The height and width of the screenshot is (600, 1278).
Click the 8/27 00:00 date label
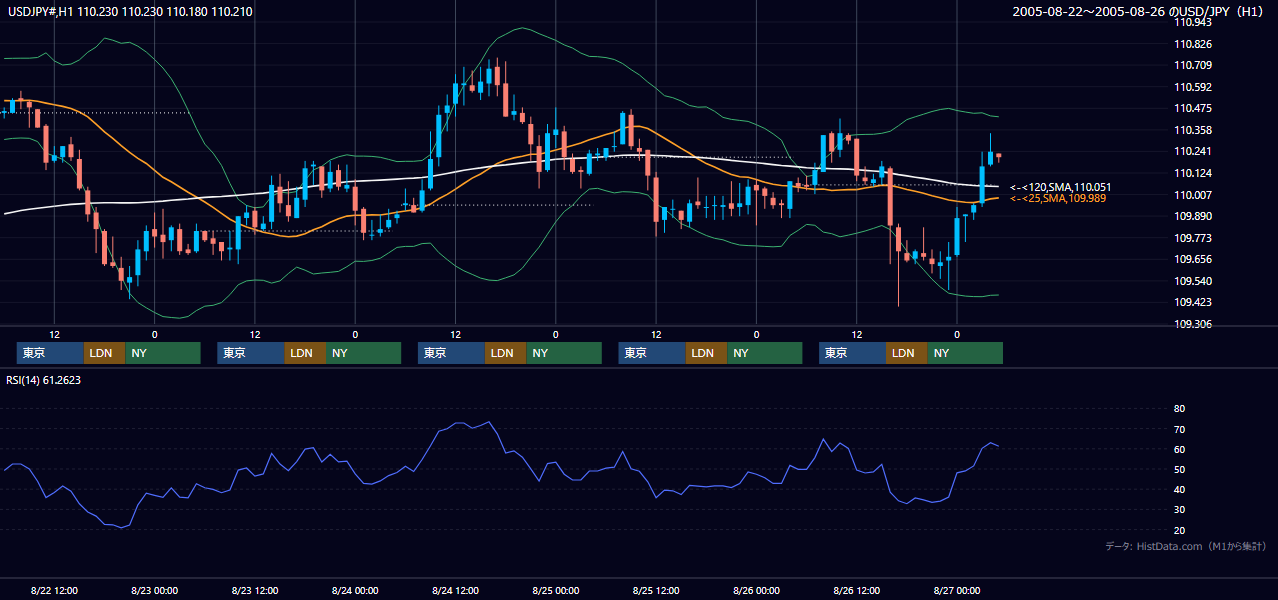click(957, 591)
